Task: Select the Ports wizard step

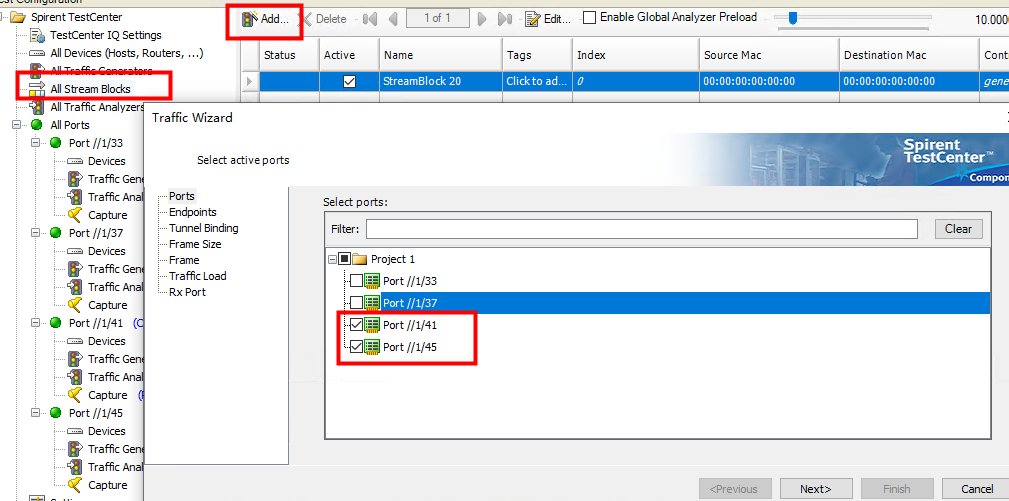Action: pyautogui.click(x=181, y=196)
